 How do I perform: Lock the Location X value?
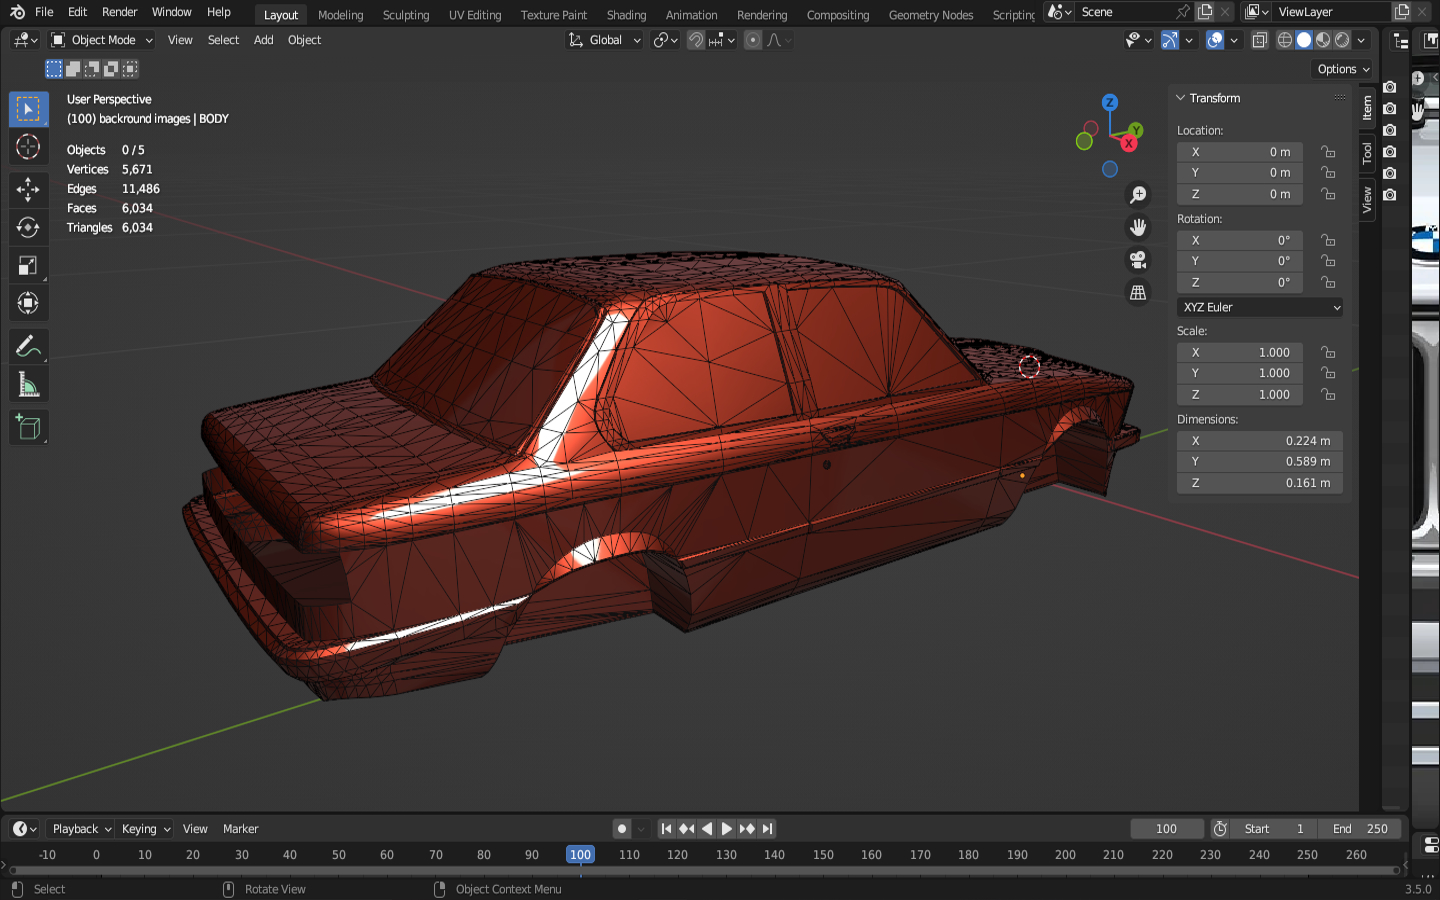[1328, 152]
